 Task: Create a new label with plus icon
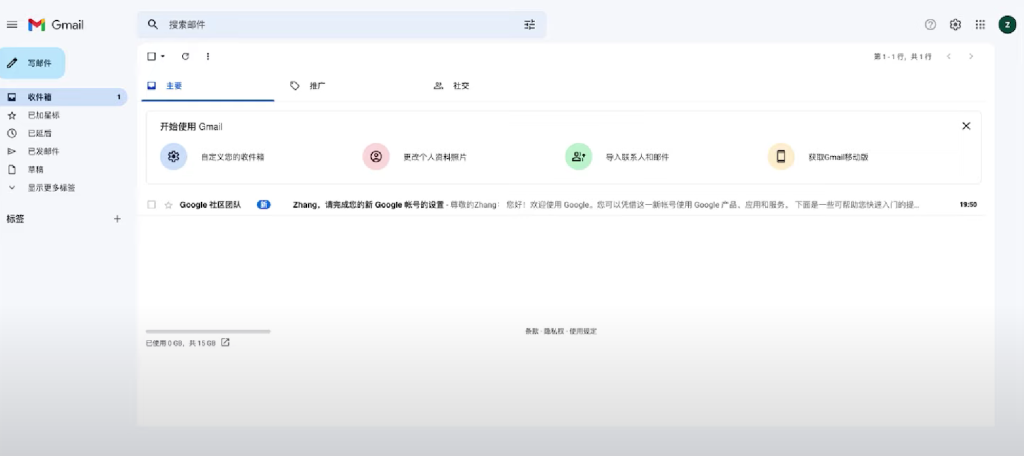coord(118,219)
